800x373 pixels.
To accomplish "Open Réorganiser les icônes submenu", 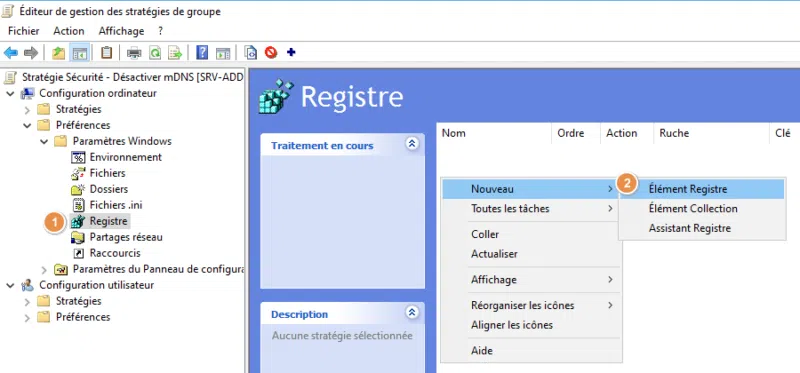I will pos(530,306).
